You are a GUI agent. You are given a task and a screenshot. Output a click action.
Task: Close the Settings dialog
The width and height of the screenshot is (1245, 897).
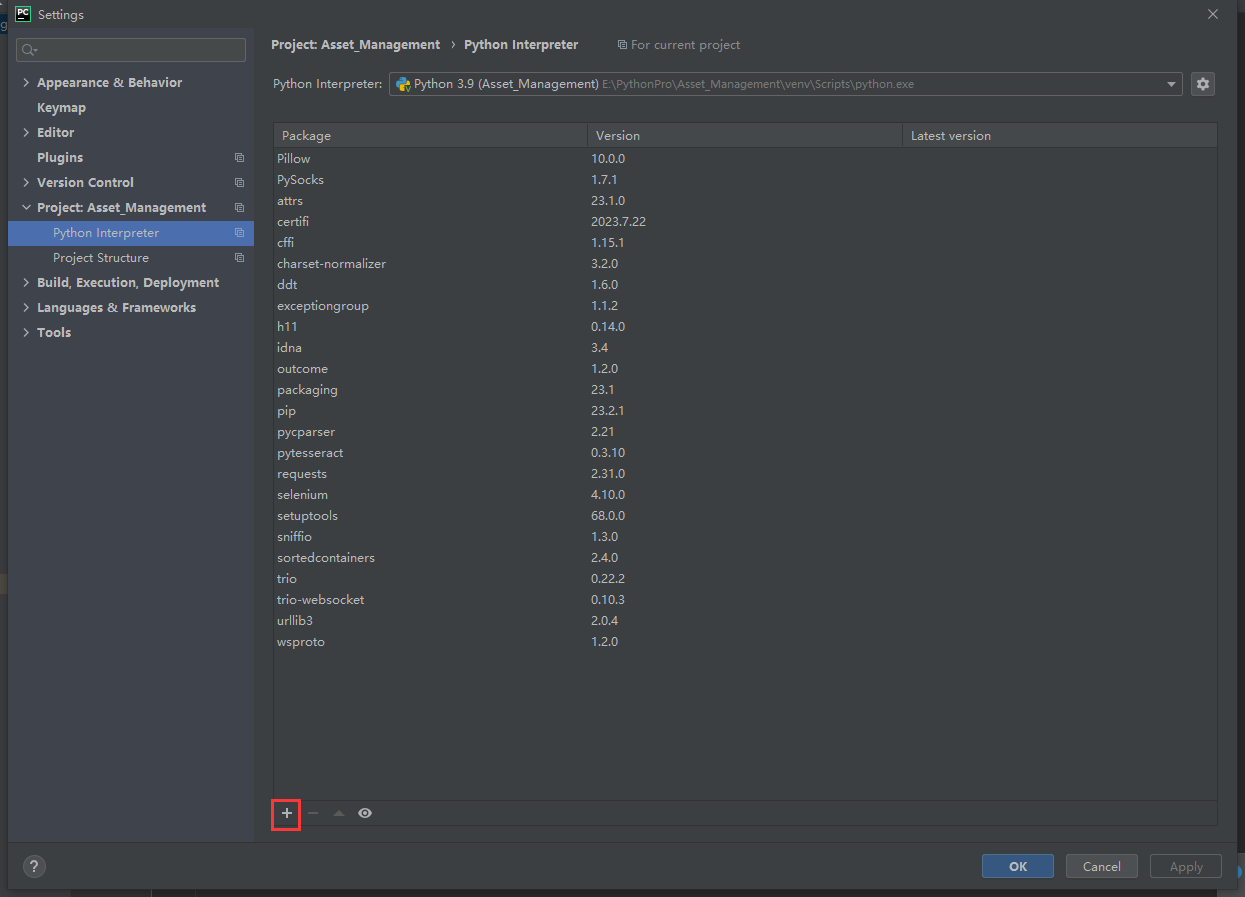tap(1213, 14)
